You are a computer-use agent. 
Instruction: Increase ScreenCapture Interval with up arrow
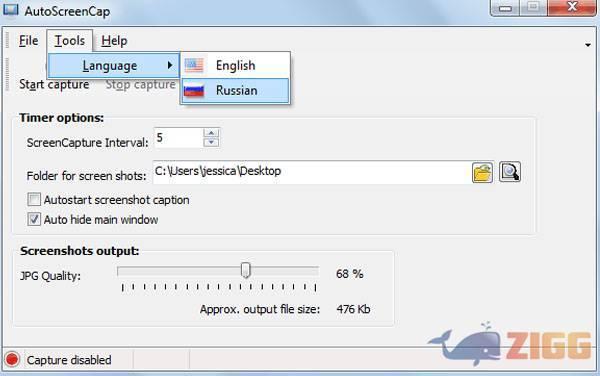211,133
